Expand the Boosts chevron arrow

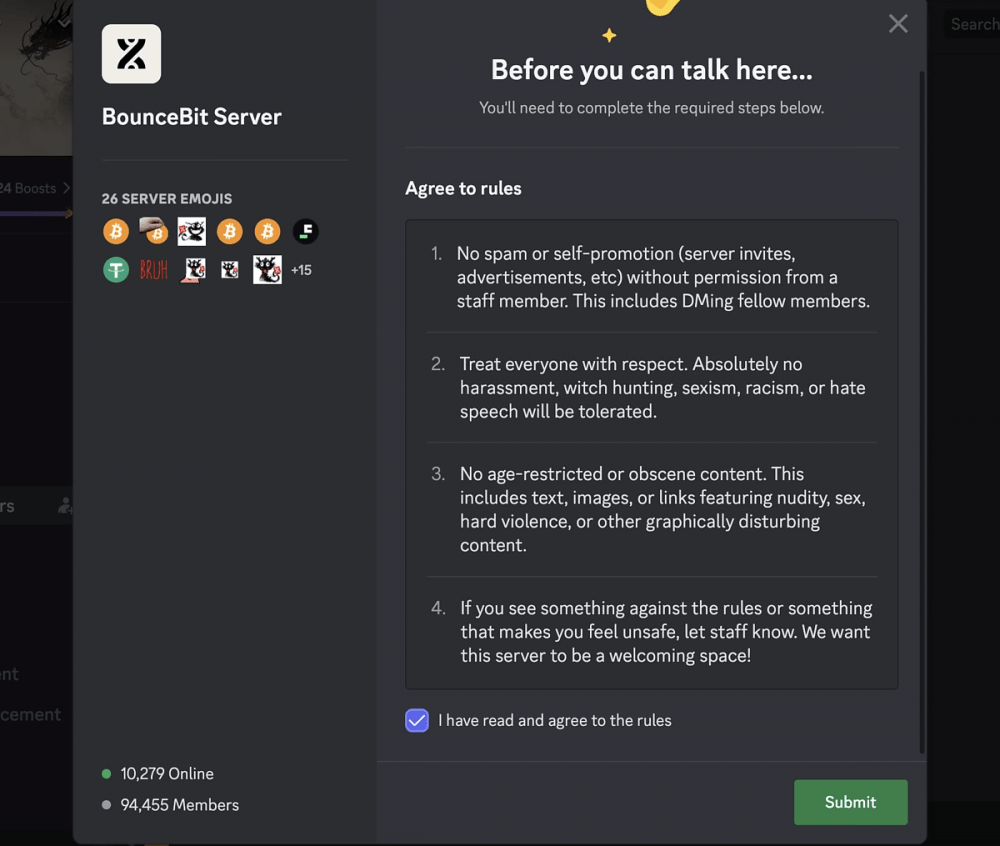[66, 188]
